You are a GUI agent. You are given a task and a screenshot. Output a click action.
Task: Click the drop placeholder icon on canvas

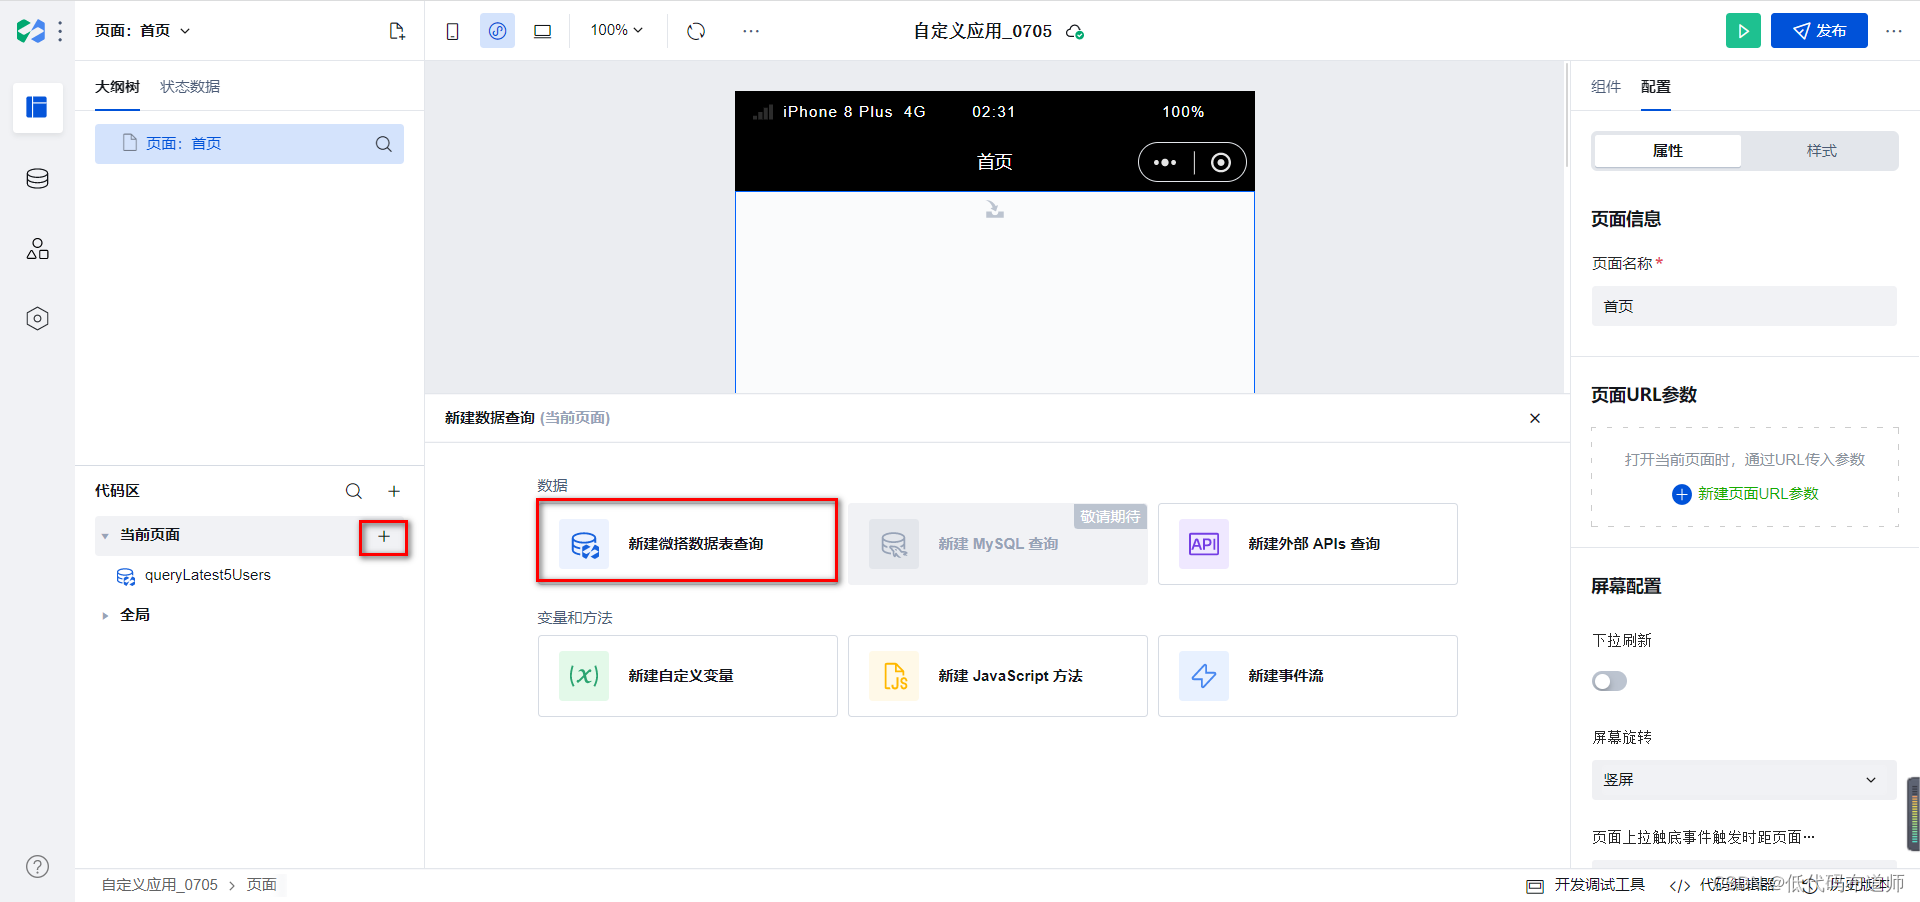994,209
